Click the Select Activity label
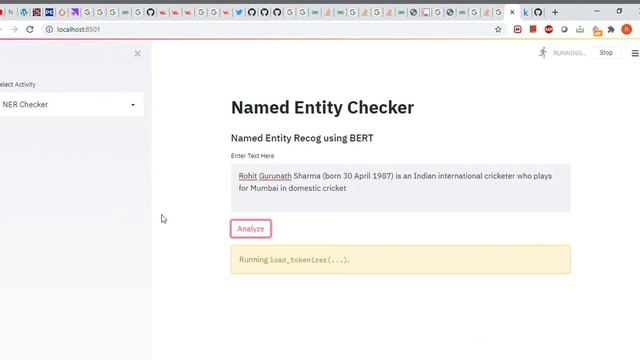Image resolution: width=640 pixels, height=360 pixels. (18, 84)
